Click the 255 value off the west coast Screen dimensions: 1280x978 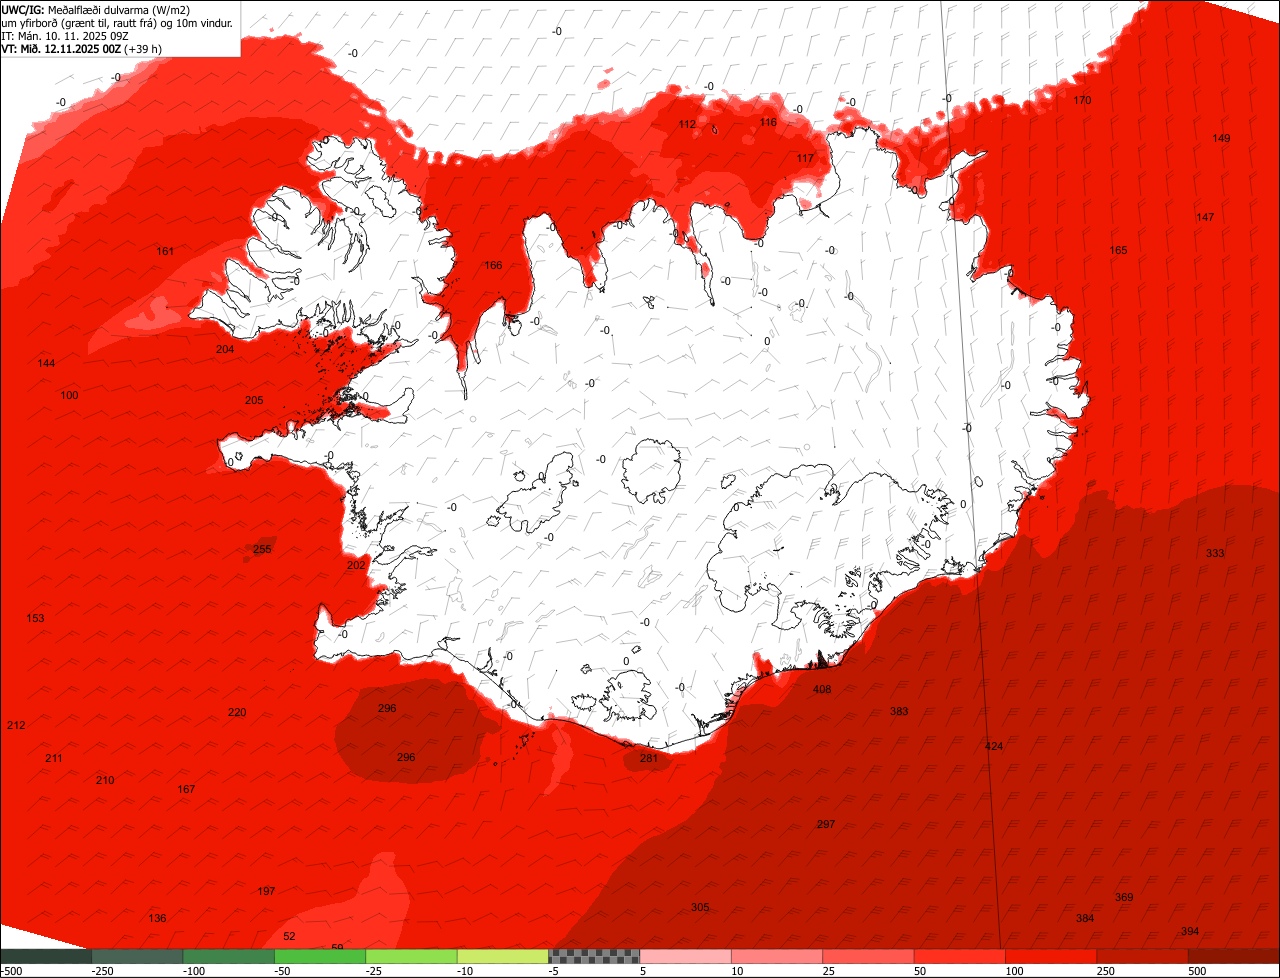262,549
